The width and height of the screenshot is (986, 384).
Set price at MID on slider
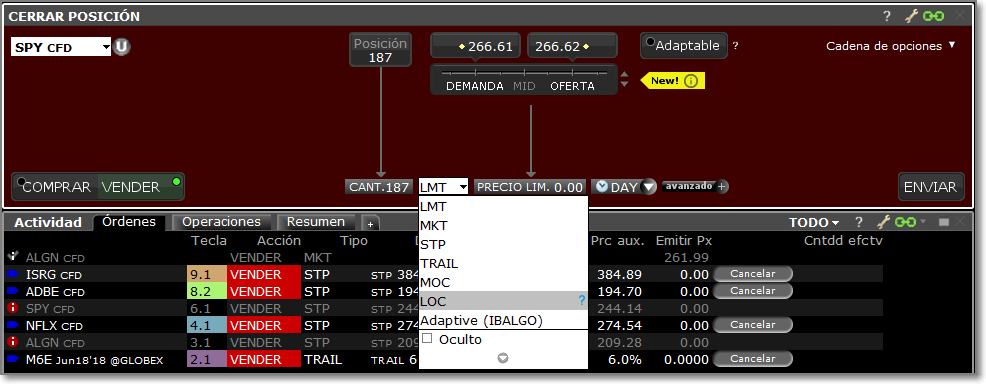524,86
